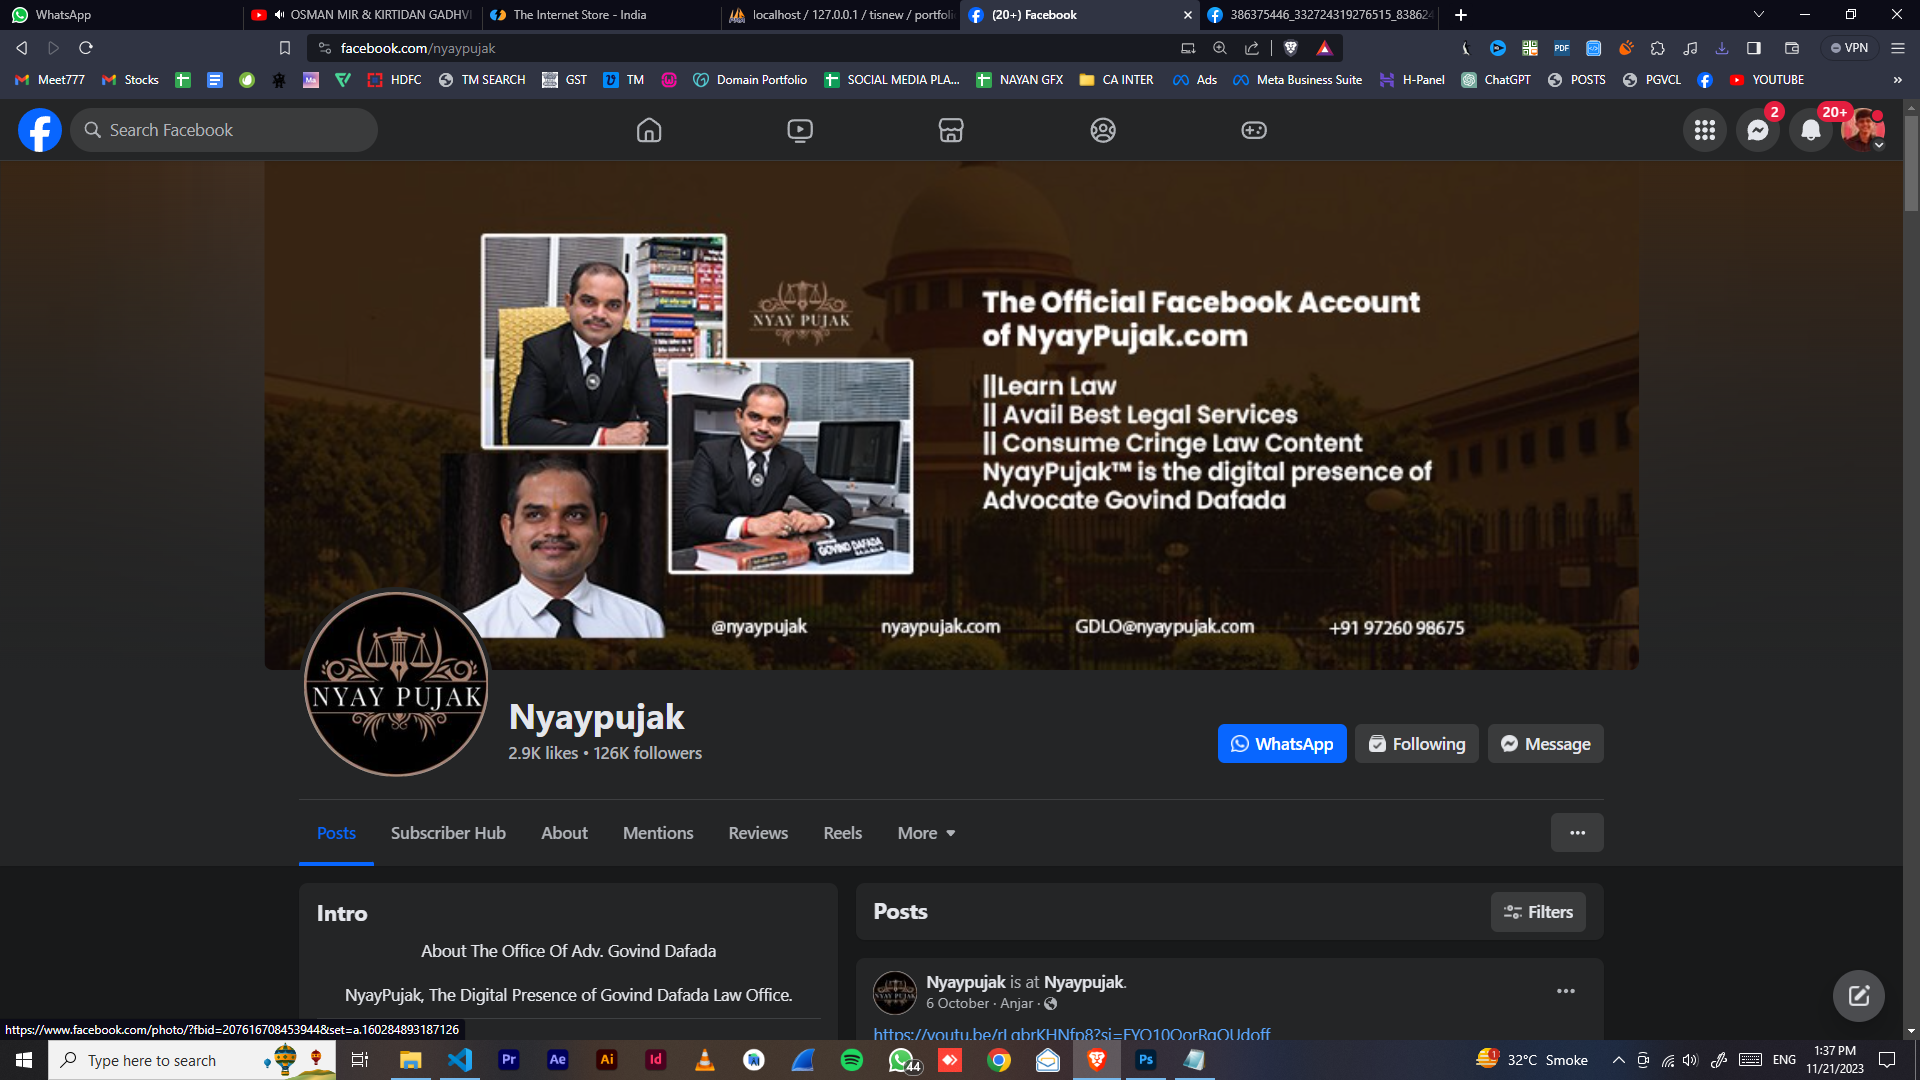Open Photoshop from the taskbar
The height and width of the screenshot is (1080, 1920).
click(1146, 1060)
